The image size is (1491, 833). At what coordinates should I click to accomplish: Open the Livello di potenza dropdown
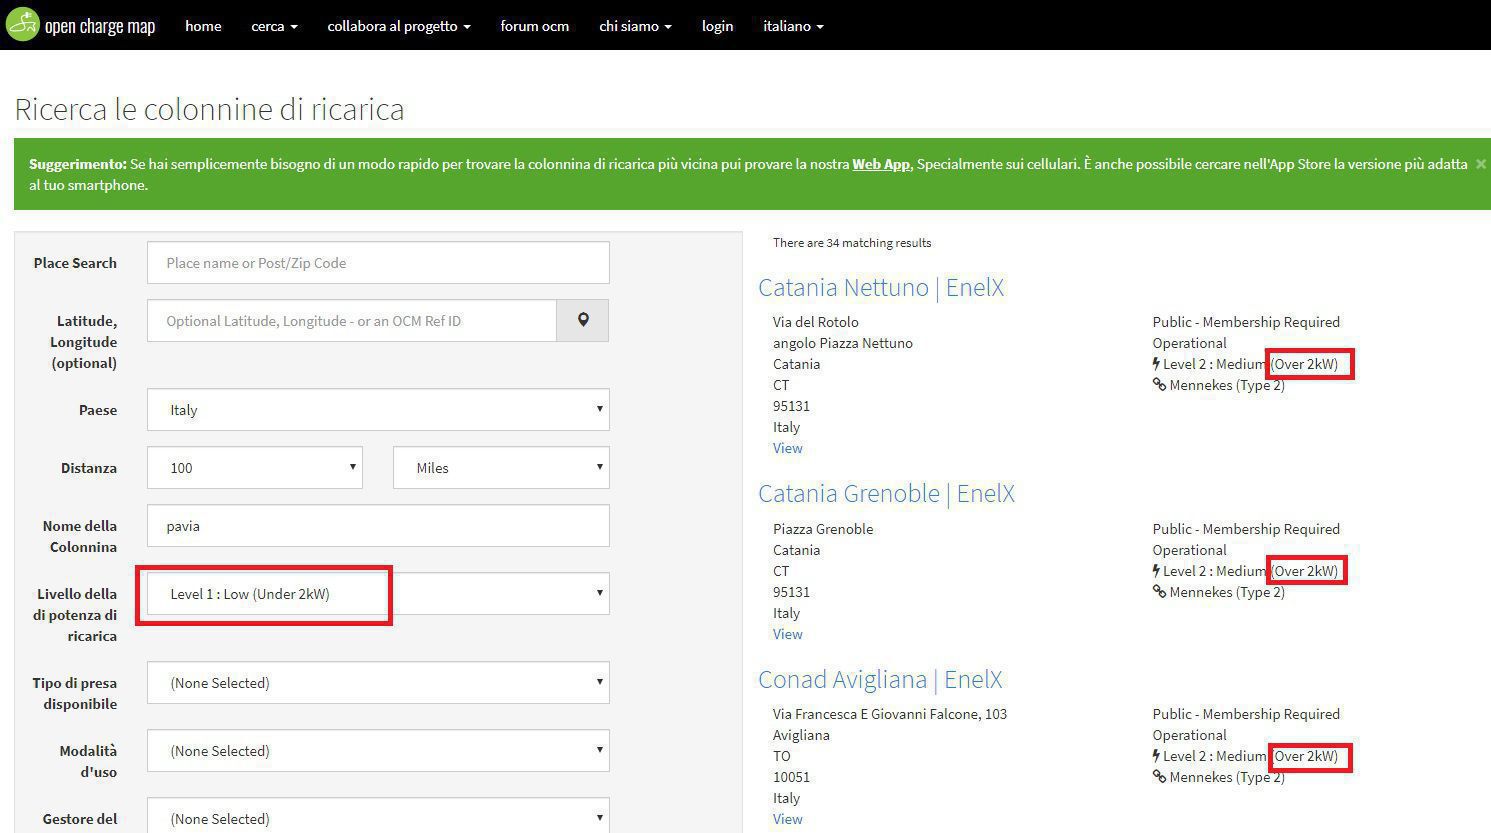pos(378,594)
